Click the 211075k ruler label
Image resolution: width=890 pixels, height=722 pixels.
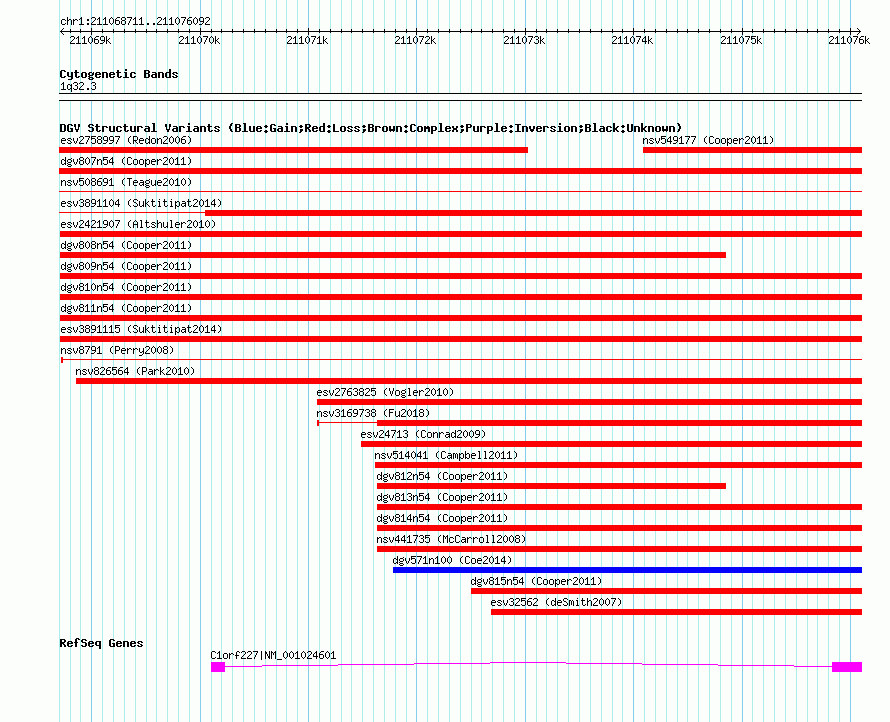(741, 40)
